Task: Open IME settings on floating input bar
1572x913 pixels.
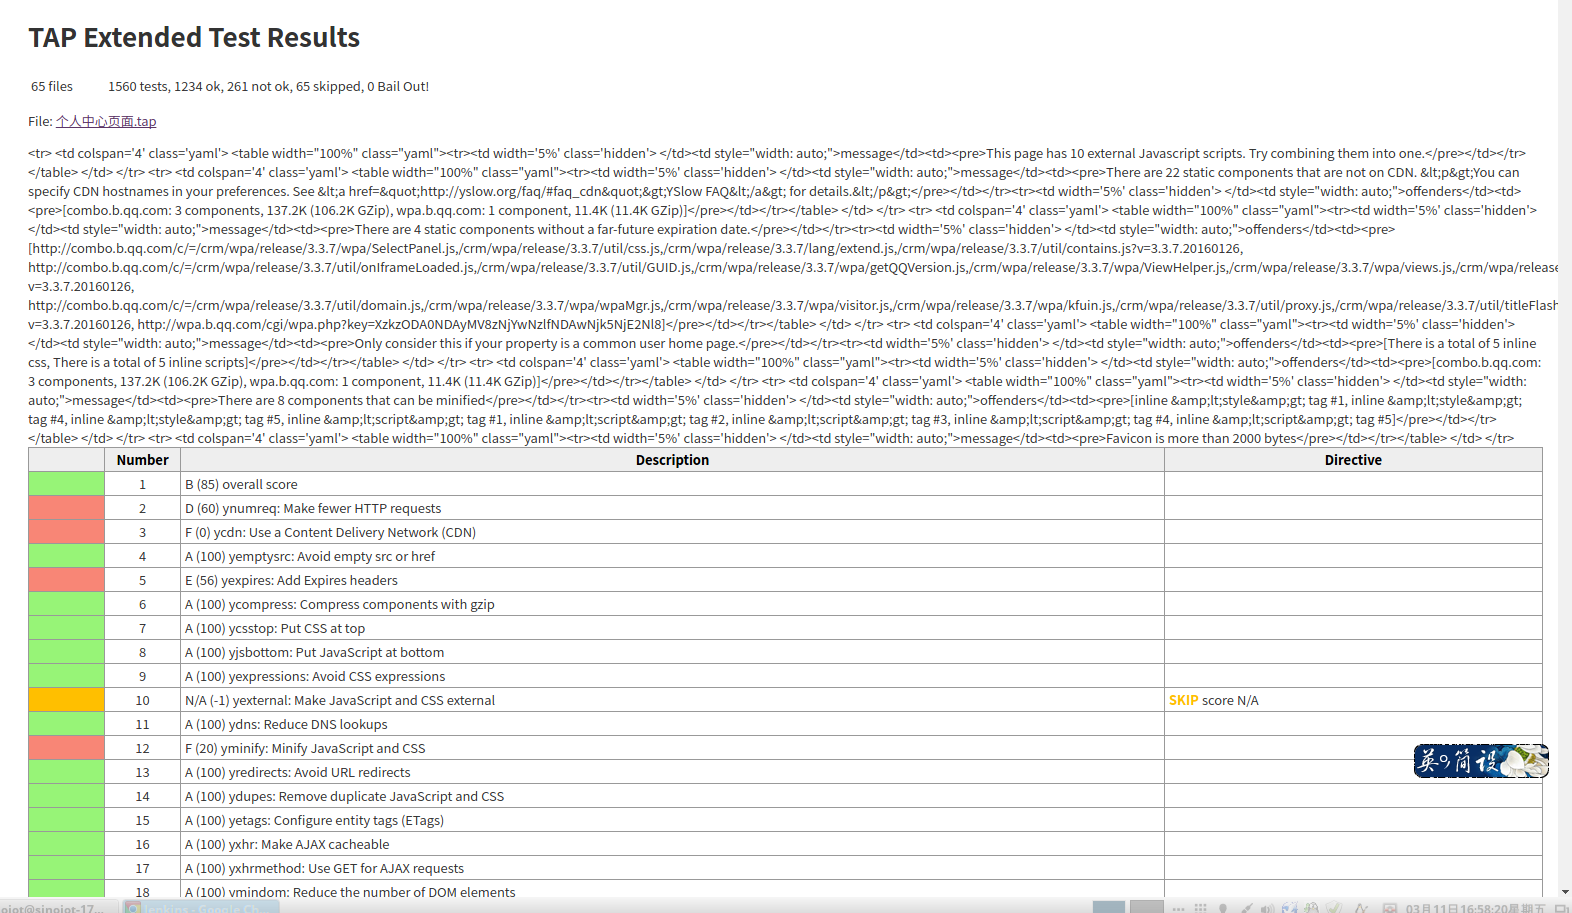Action: click(x=1487, y=761)
